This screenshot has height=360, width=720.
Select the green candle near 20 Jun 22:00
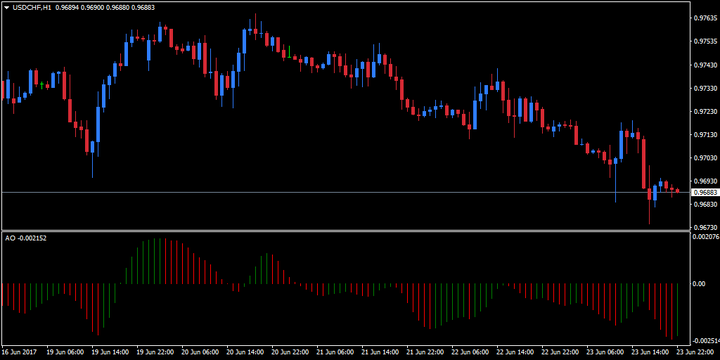[289, 52]
